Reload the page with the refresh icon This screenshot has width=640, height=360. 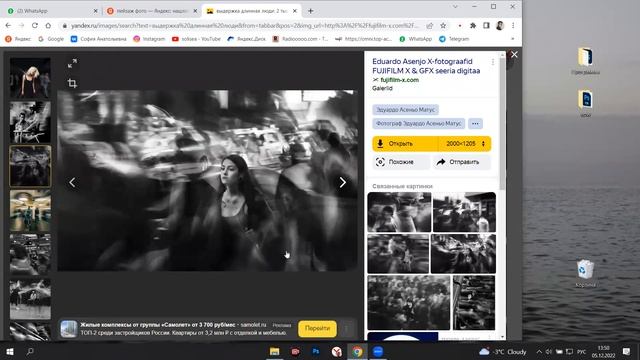pos(35,25)
